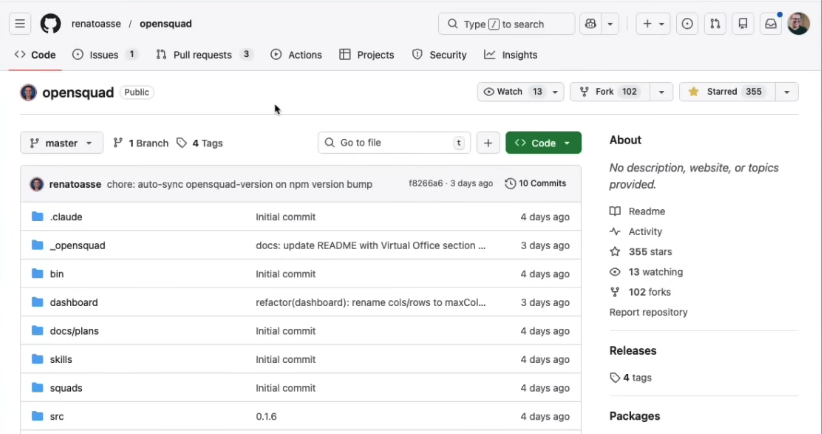Open the user profile avatar
The width and height of the screenshot is (822, 434).
[x=798, y=24]
